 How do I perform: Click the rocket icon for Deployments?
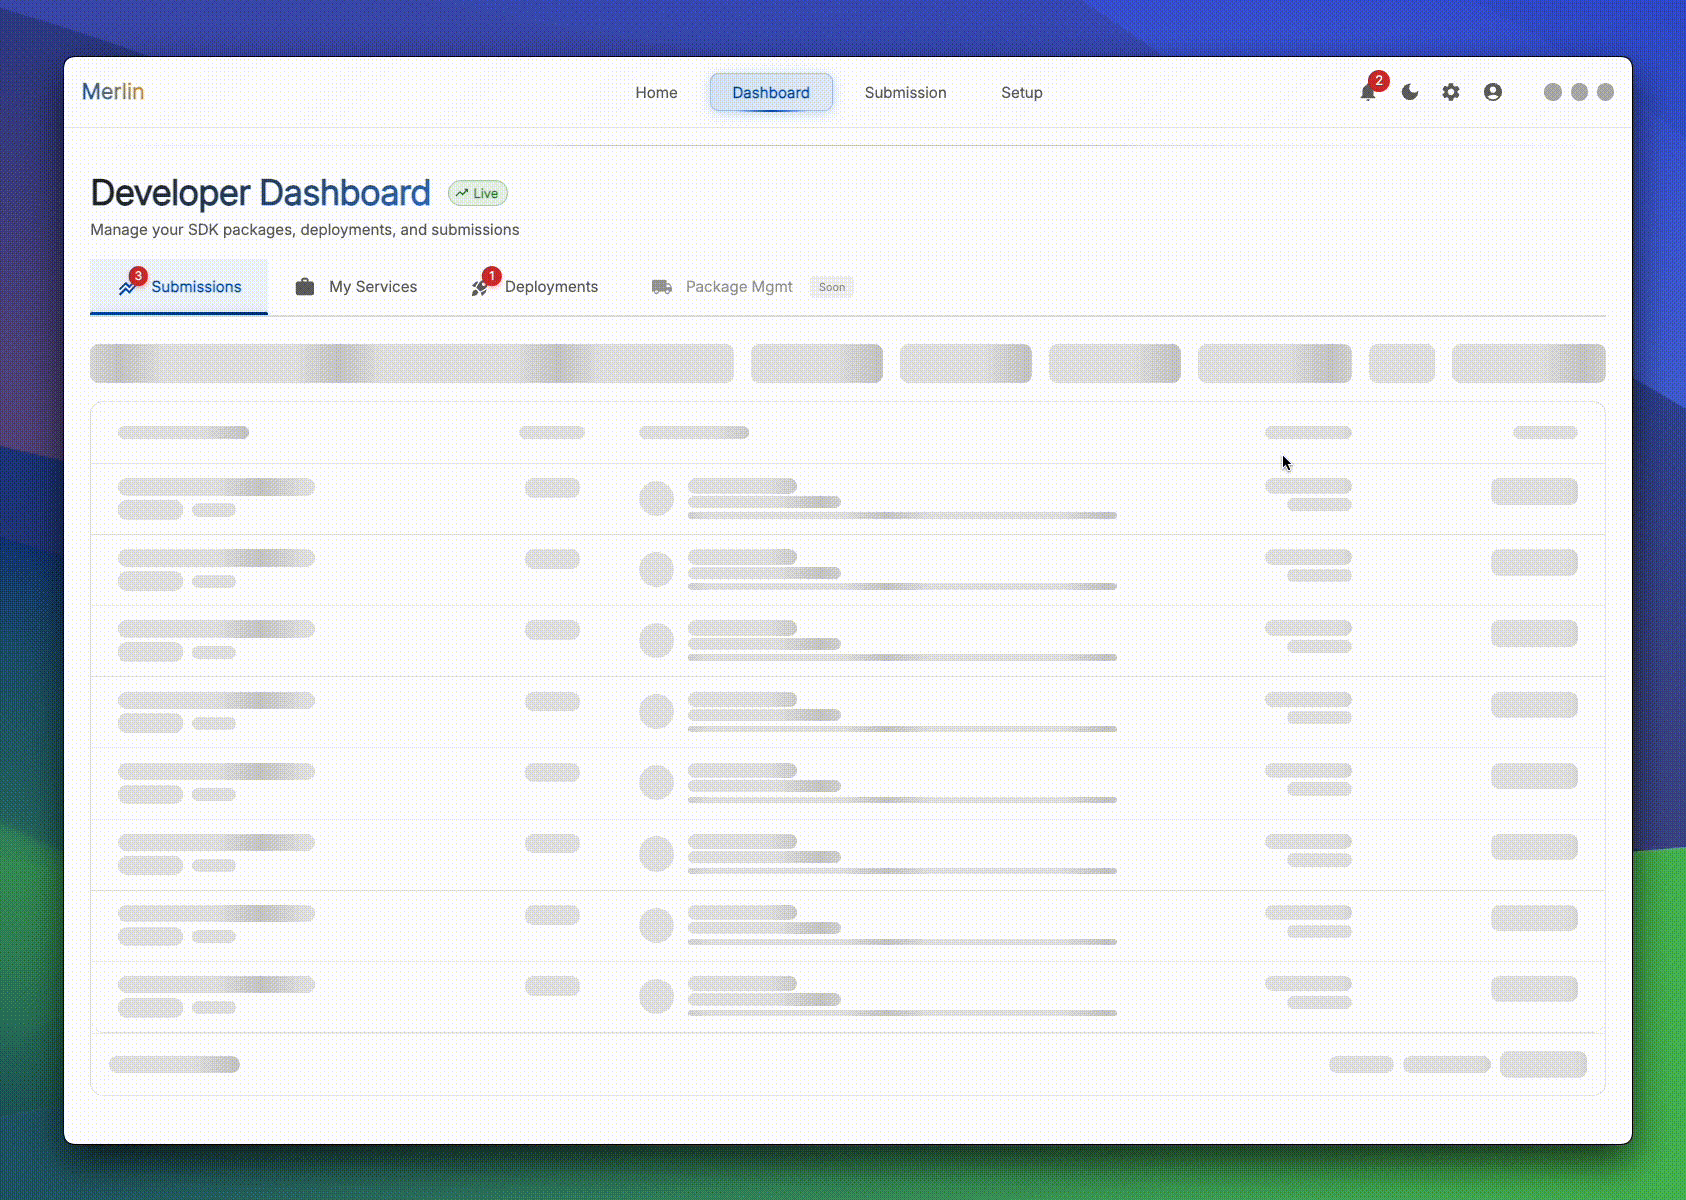(x=481, y=287)
